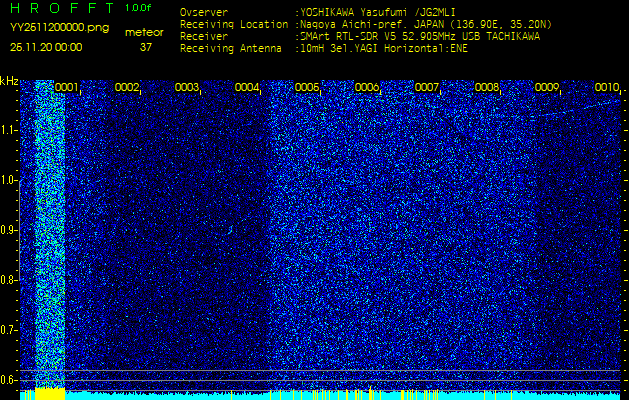
Task: Click the 0005 minute marker
Action: click(306, 87)
